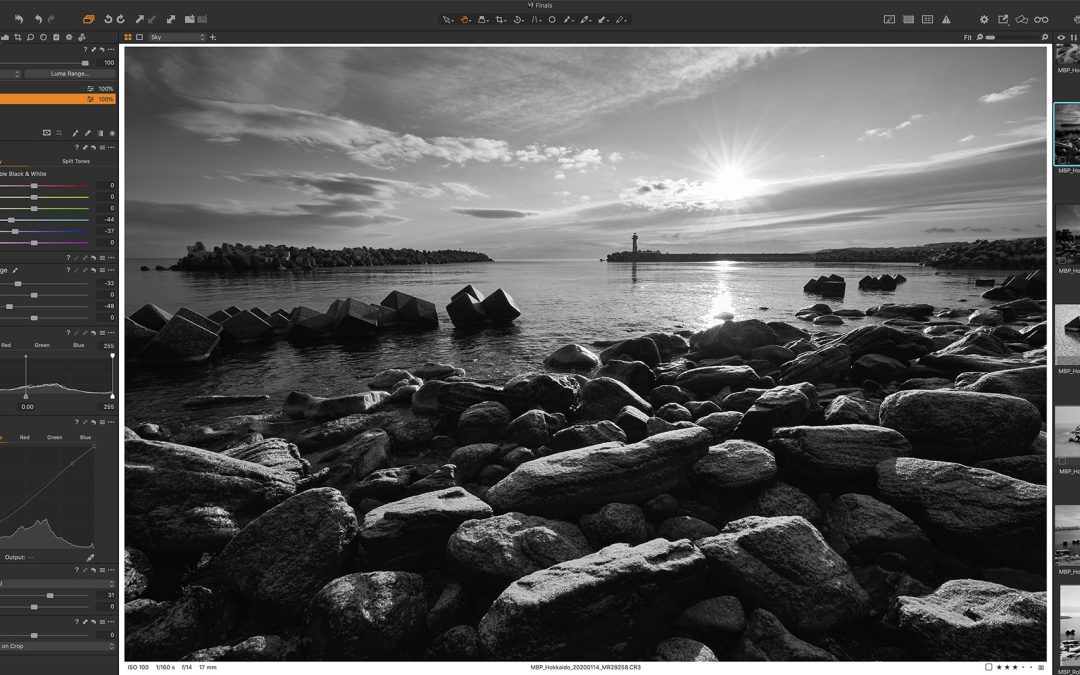The width and height of the screenshot is (1080, 675).
Task: Select the Green curve channel tab
Action: click(54, 437)
